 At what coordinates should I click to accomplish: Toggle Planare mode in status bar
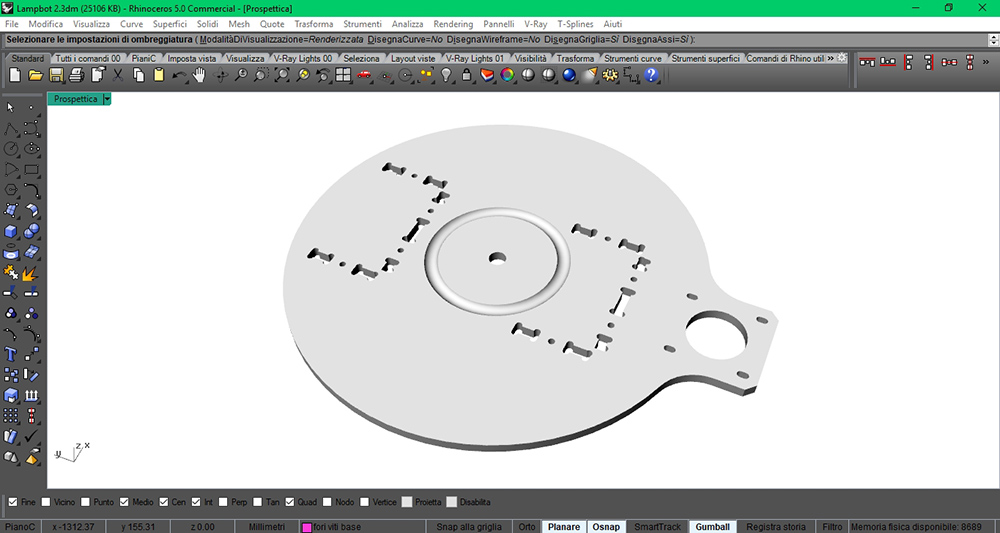(564, 527)
